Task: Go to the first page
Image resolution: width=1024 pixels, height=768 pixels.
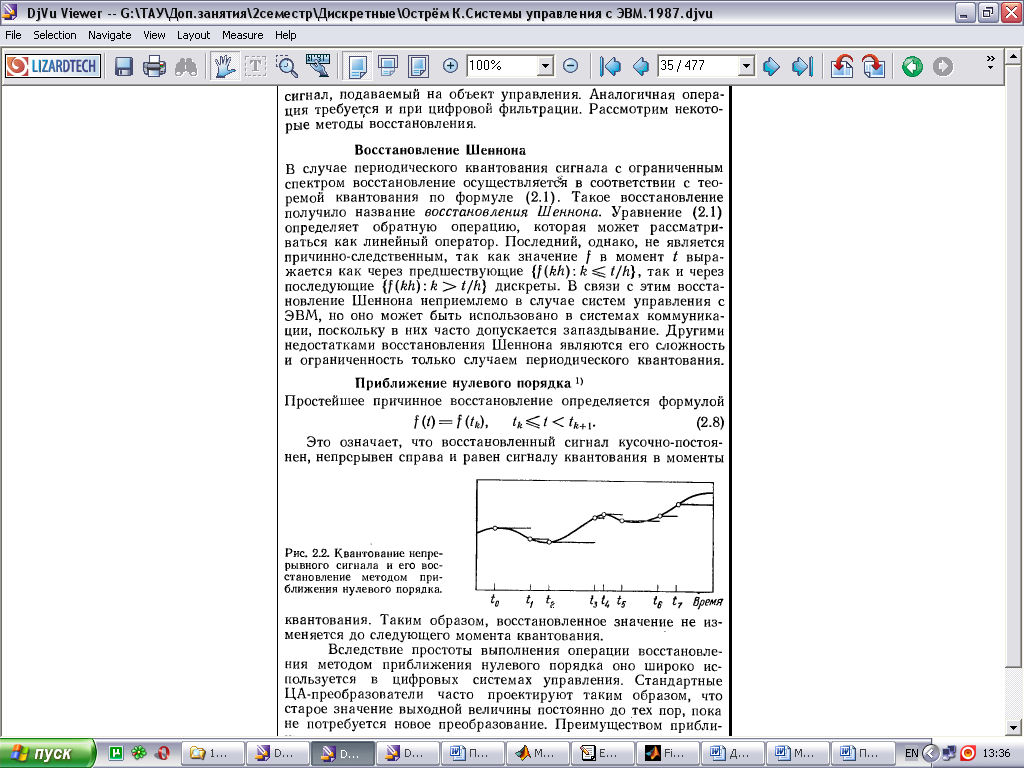Action: coord(610,66)
